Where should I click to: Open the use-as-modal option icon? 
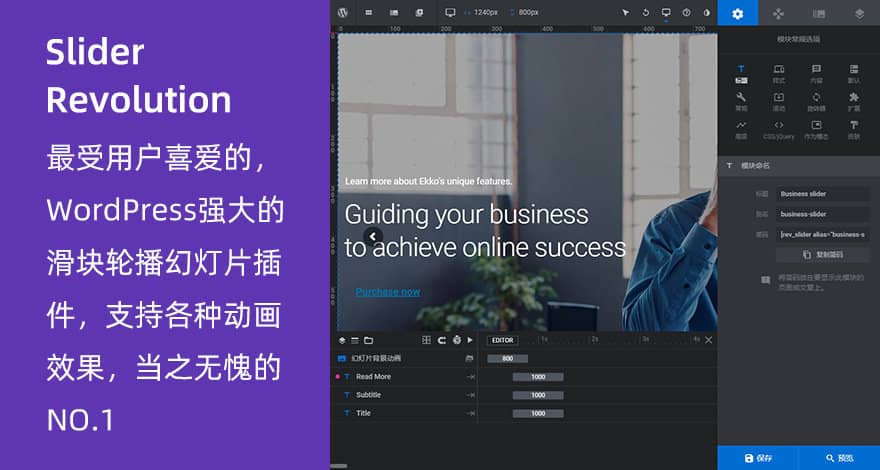817,130
